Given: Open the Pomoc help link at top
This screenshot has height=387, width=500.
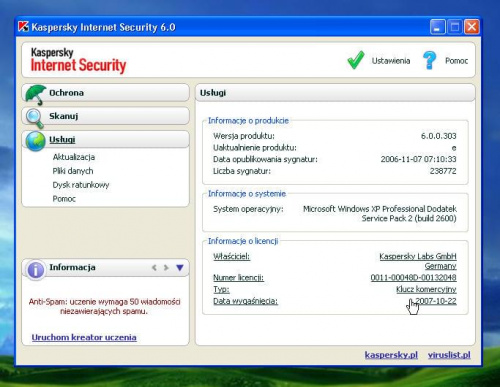Looking at the screenshot, I should coord(456,61).
